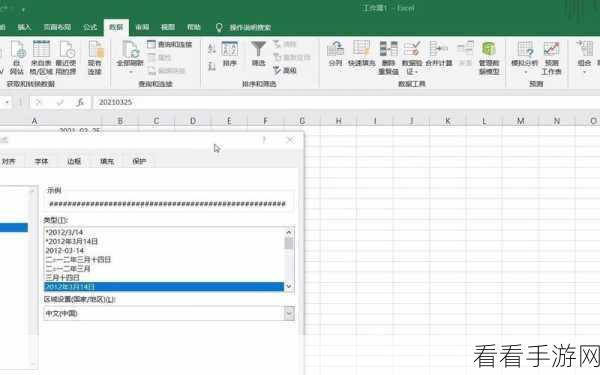Viewport: 600px width, 375px height.
Task: Switch to Page Layout (页面布局) tab
Action: pyautogui.click(x=57, y=27)
